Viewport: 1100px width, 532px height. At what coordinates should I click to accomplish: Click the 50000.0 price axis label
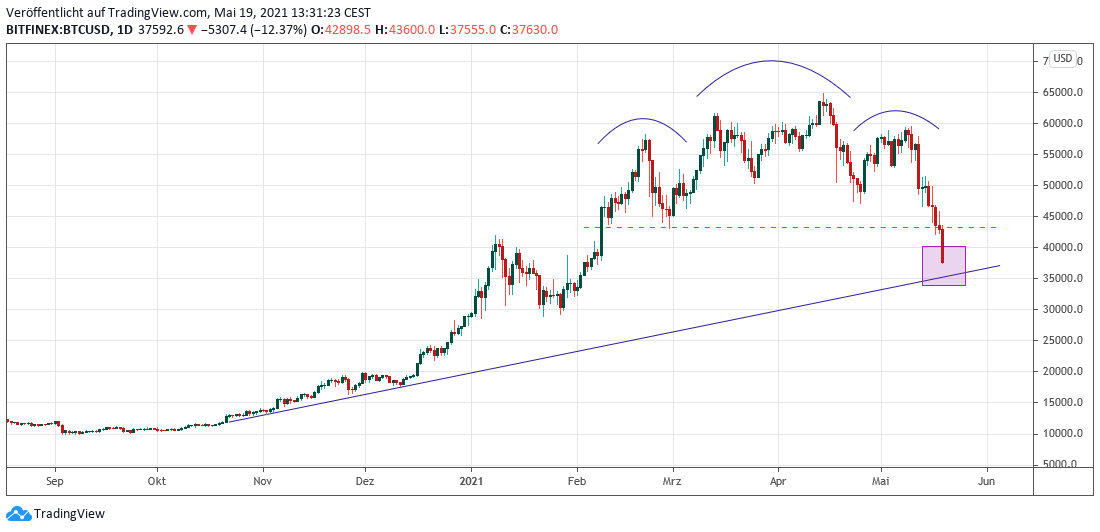tap(1064, 185)
